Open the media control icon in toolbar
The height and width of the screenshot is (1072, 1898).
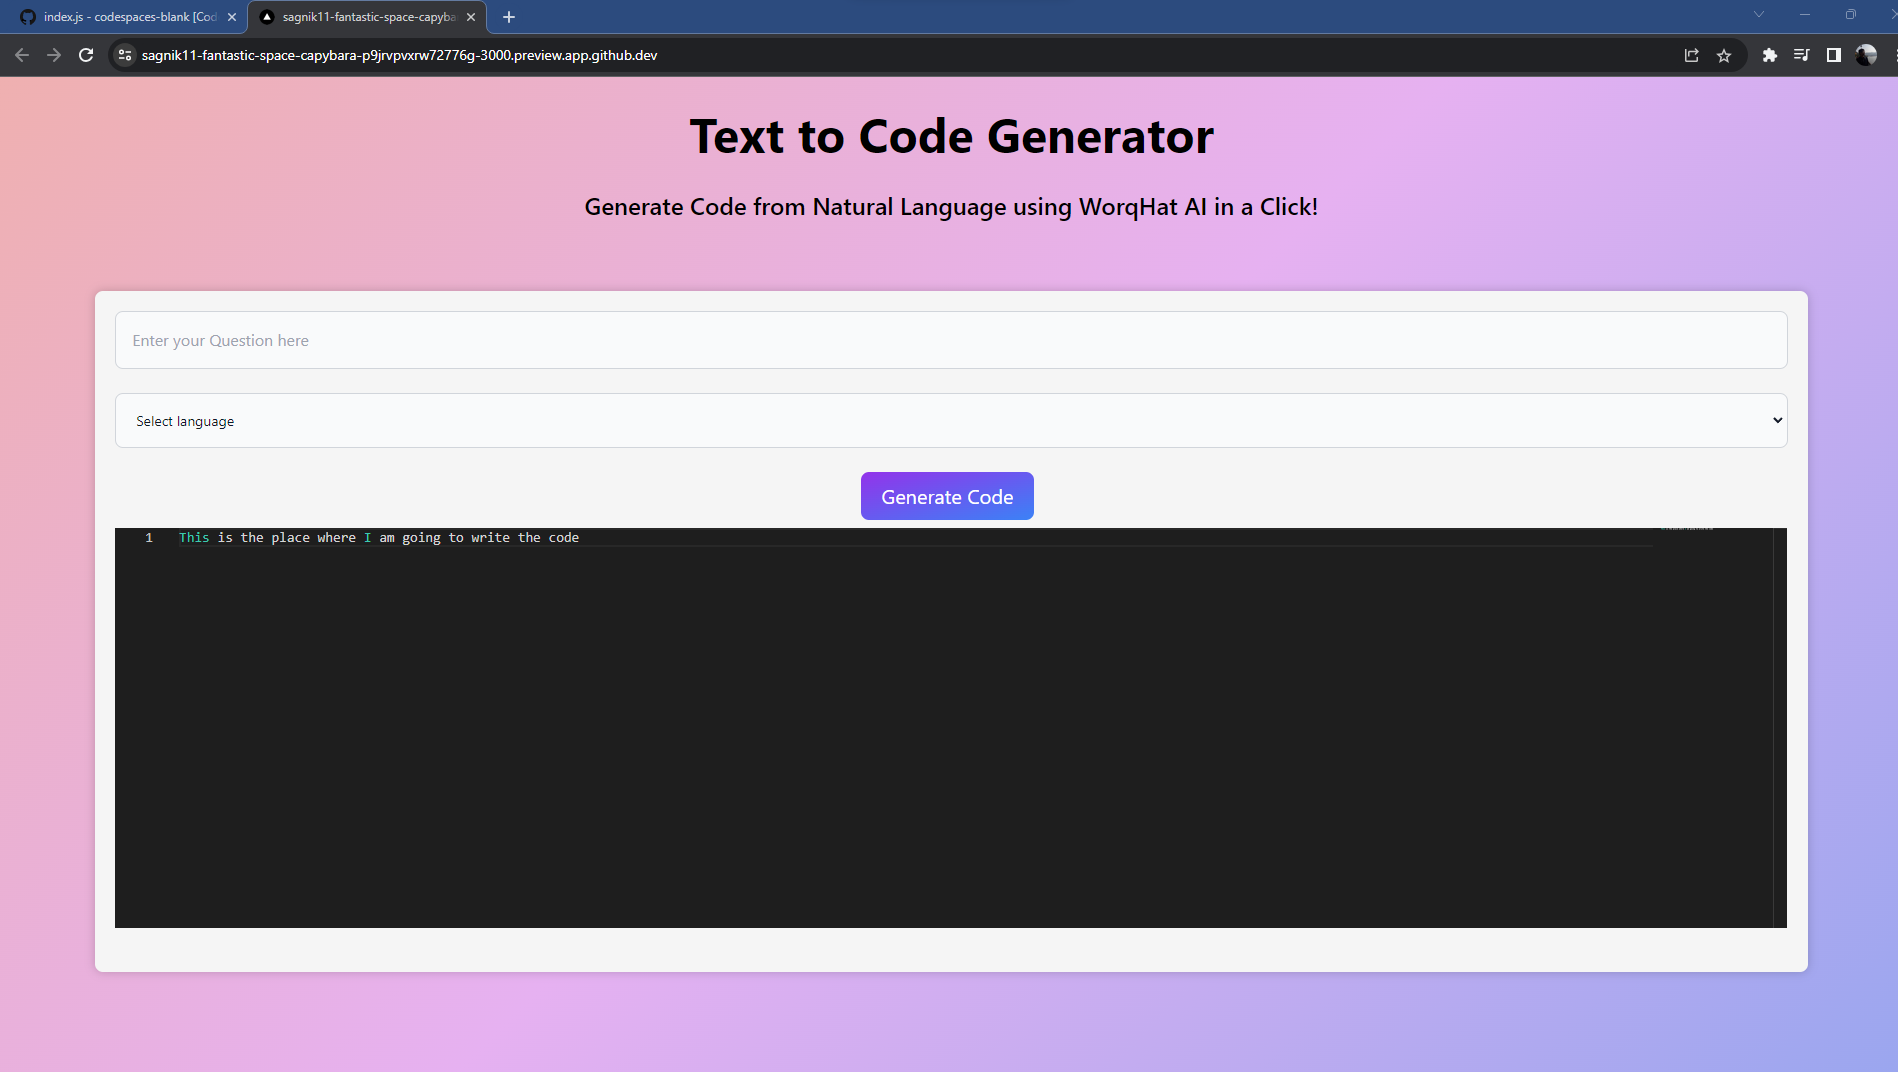1802,55
